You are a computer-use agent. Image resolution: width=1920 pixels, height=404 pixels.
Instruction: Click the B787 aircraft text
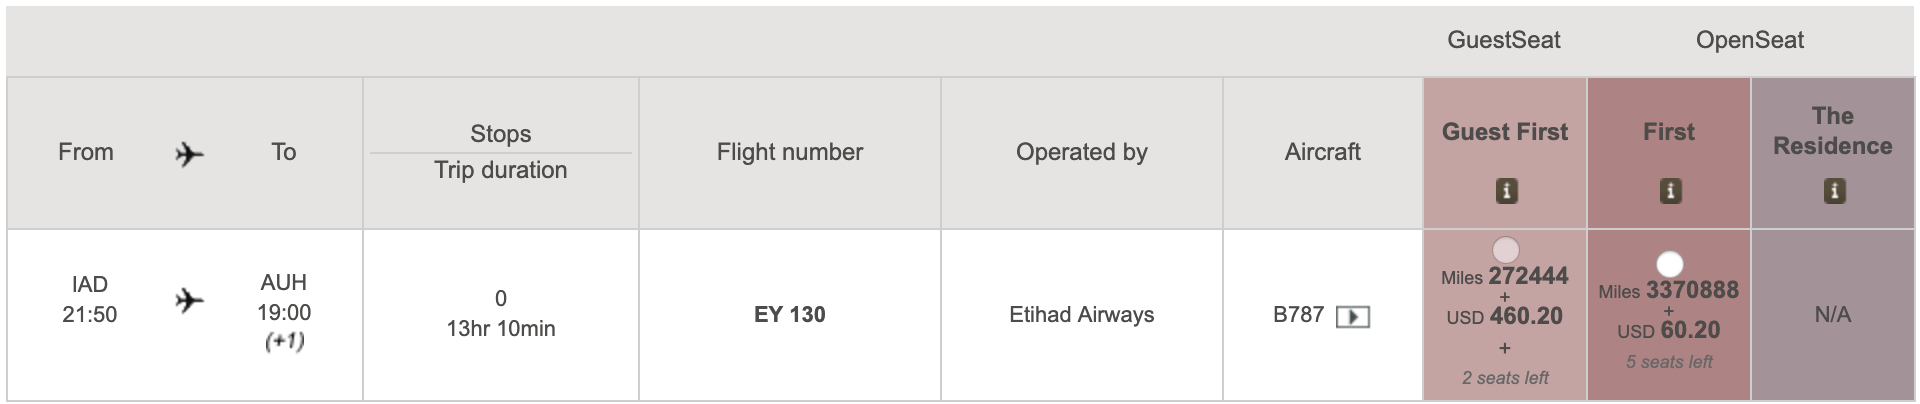[1298, 315]
